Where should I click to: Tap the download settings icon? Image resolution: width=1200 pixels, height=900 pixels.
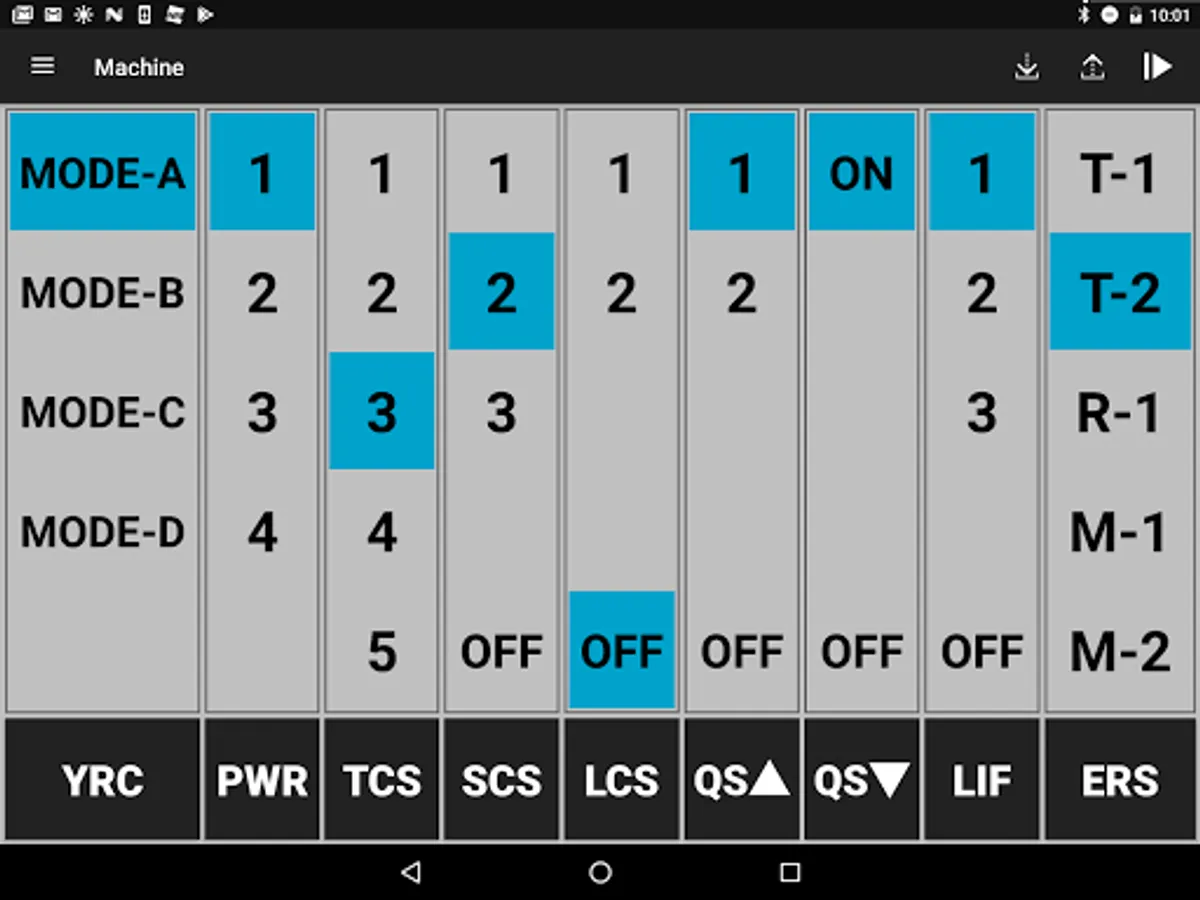point(1027,67)
